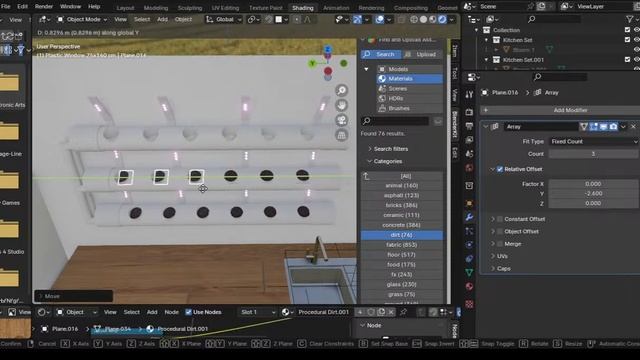Toggle Array on cage triangle icon
The width and height of the screenshot is (640, 360).
[584, 127]
